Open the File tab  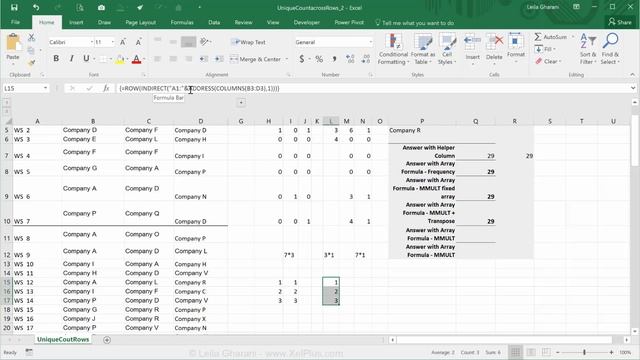(x=16, y=22)
